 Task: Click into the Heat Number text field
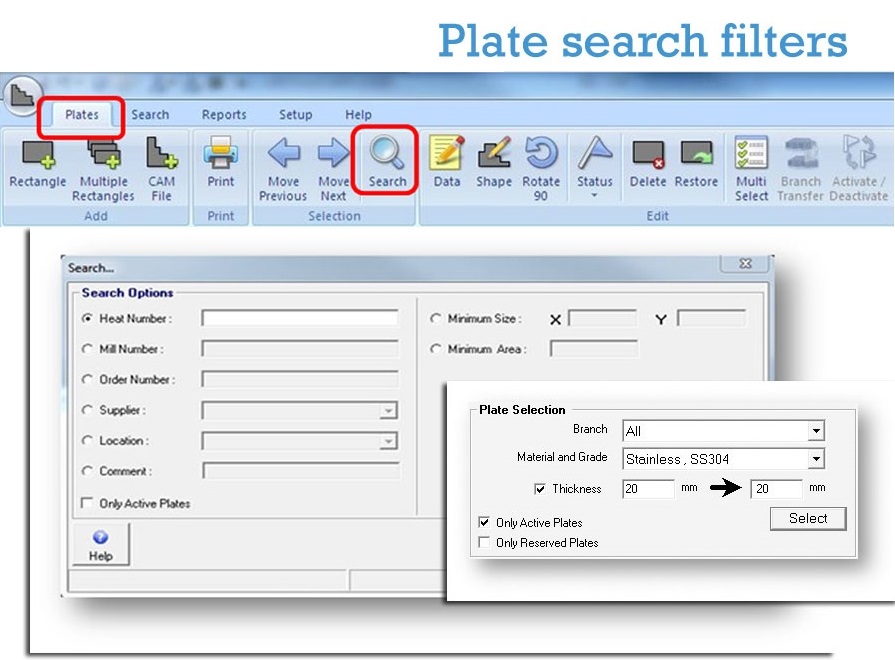[300, 318]
